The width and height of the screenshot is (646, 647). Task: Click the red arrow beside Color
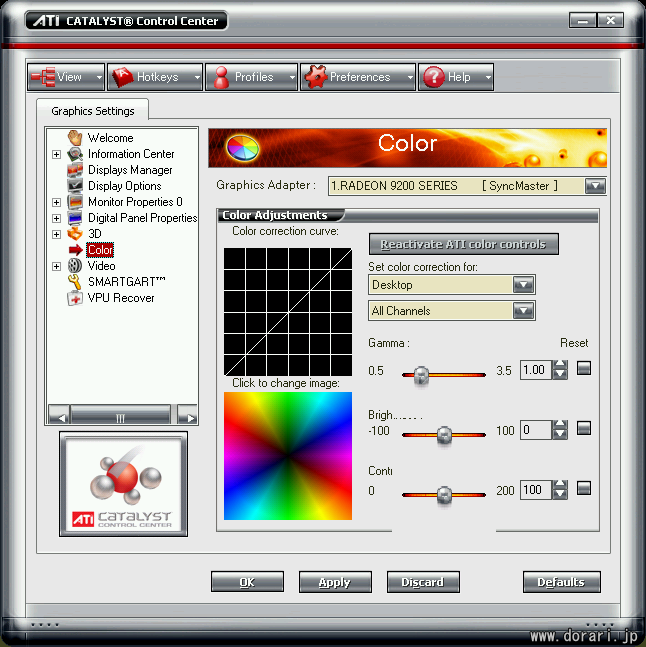pos(75,250)
